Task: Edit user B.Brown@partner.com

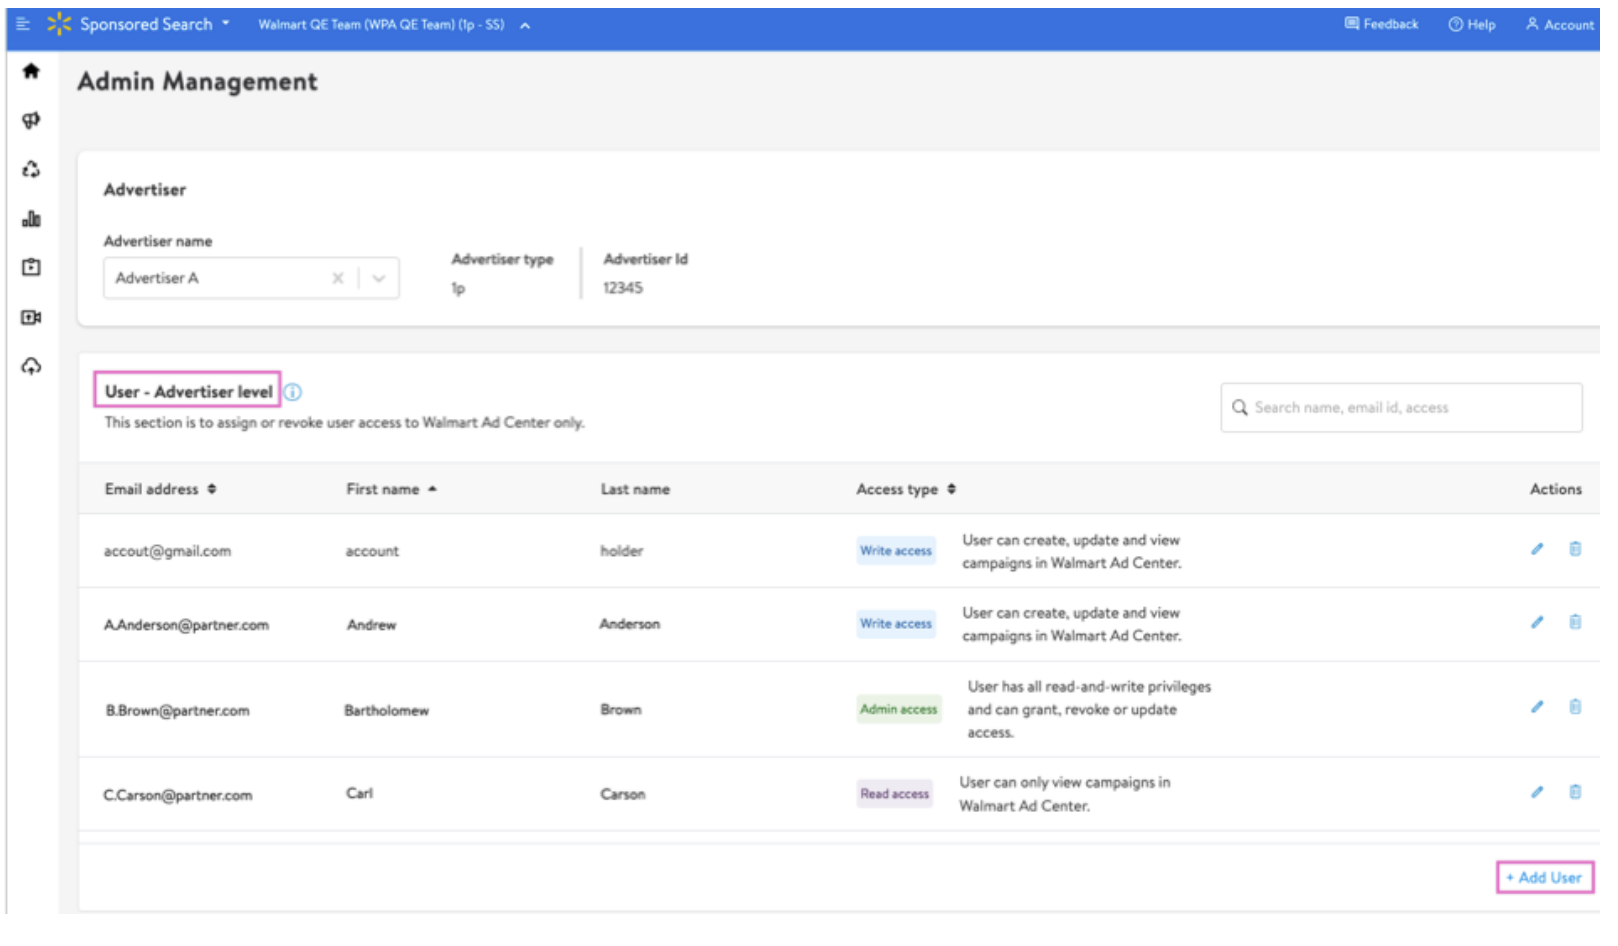Action: click(1537, 707)
